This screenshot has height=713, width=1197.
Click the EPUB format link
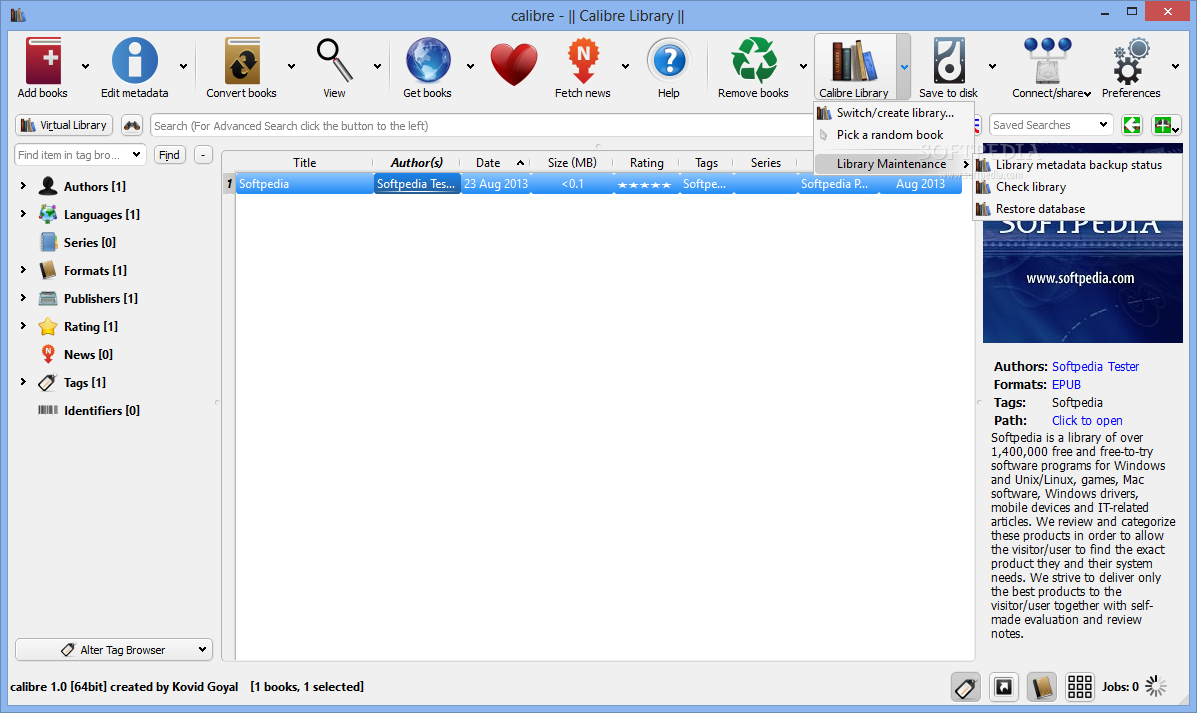pos(1066,385)
